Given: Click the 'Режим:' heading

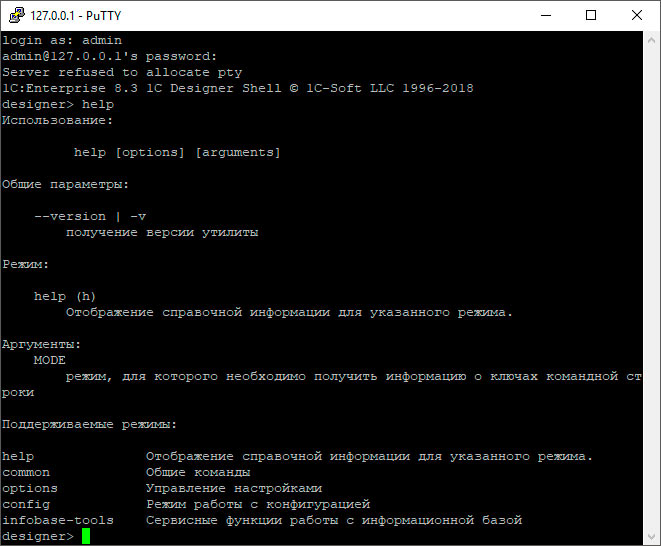Looking at the screenshot, I should [26, 264].
